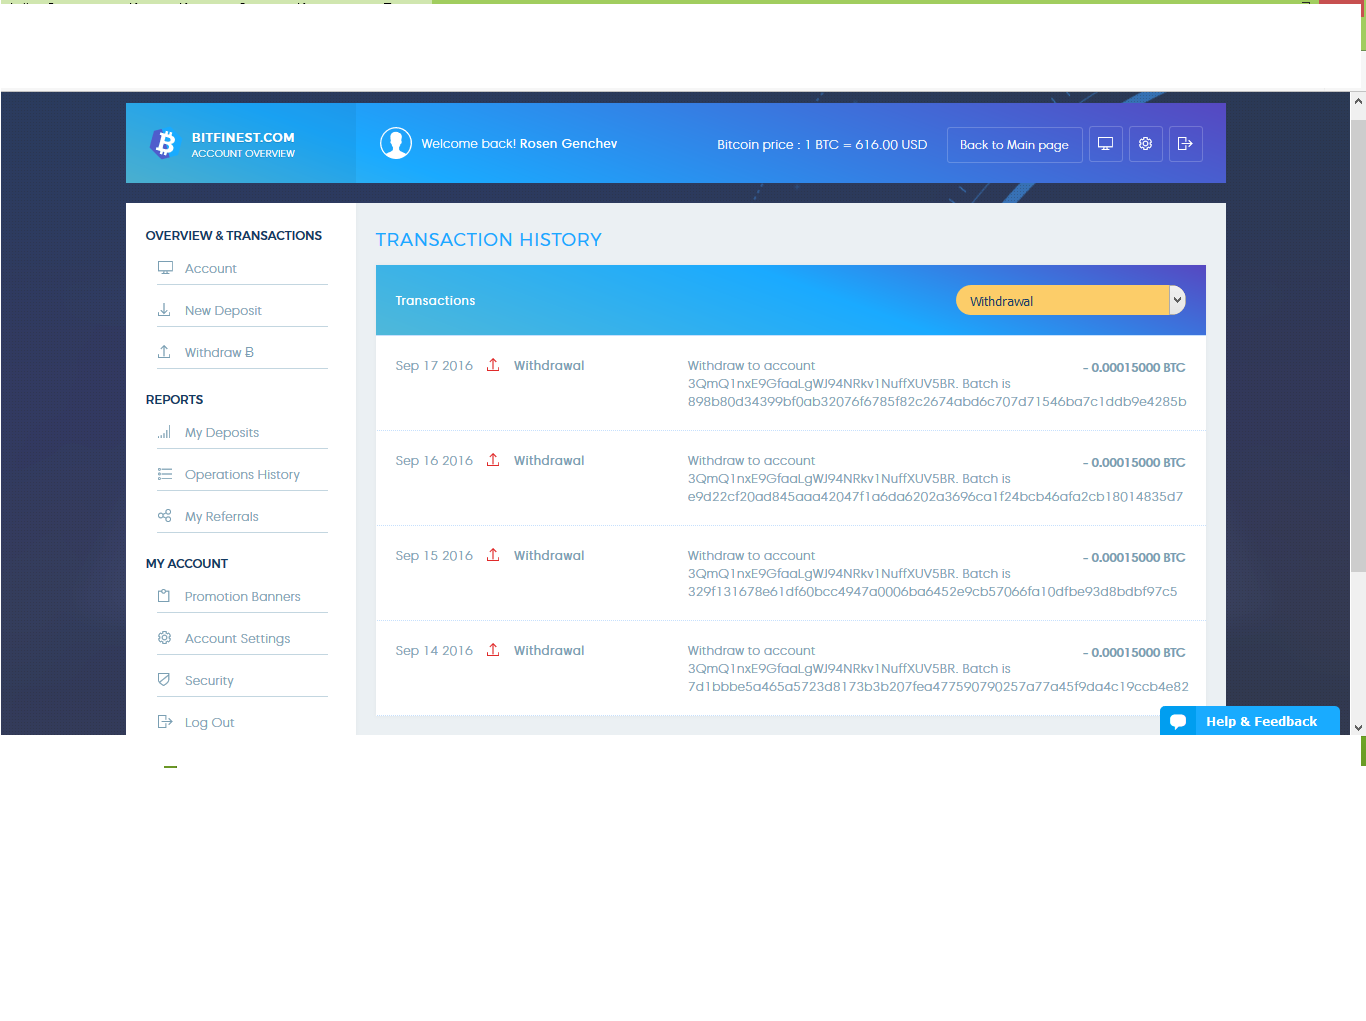
Task: Click the logout arrow icon in header
Action: pos(1185,144)
